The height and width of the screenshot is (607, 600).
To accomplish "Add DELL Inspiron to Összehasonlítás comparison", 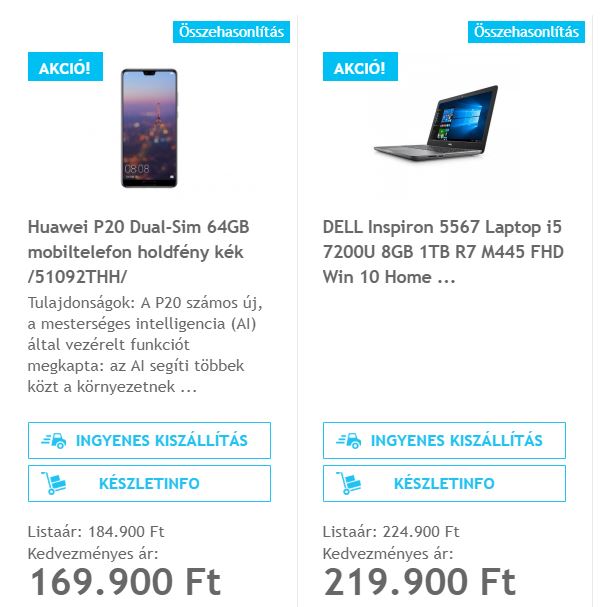I will point(527,32).
